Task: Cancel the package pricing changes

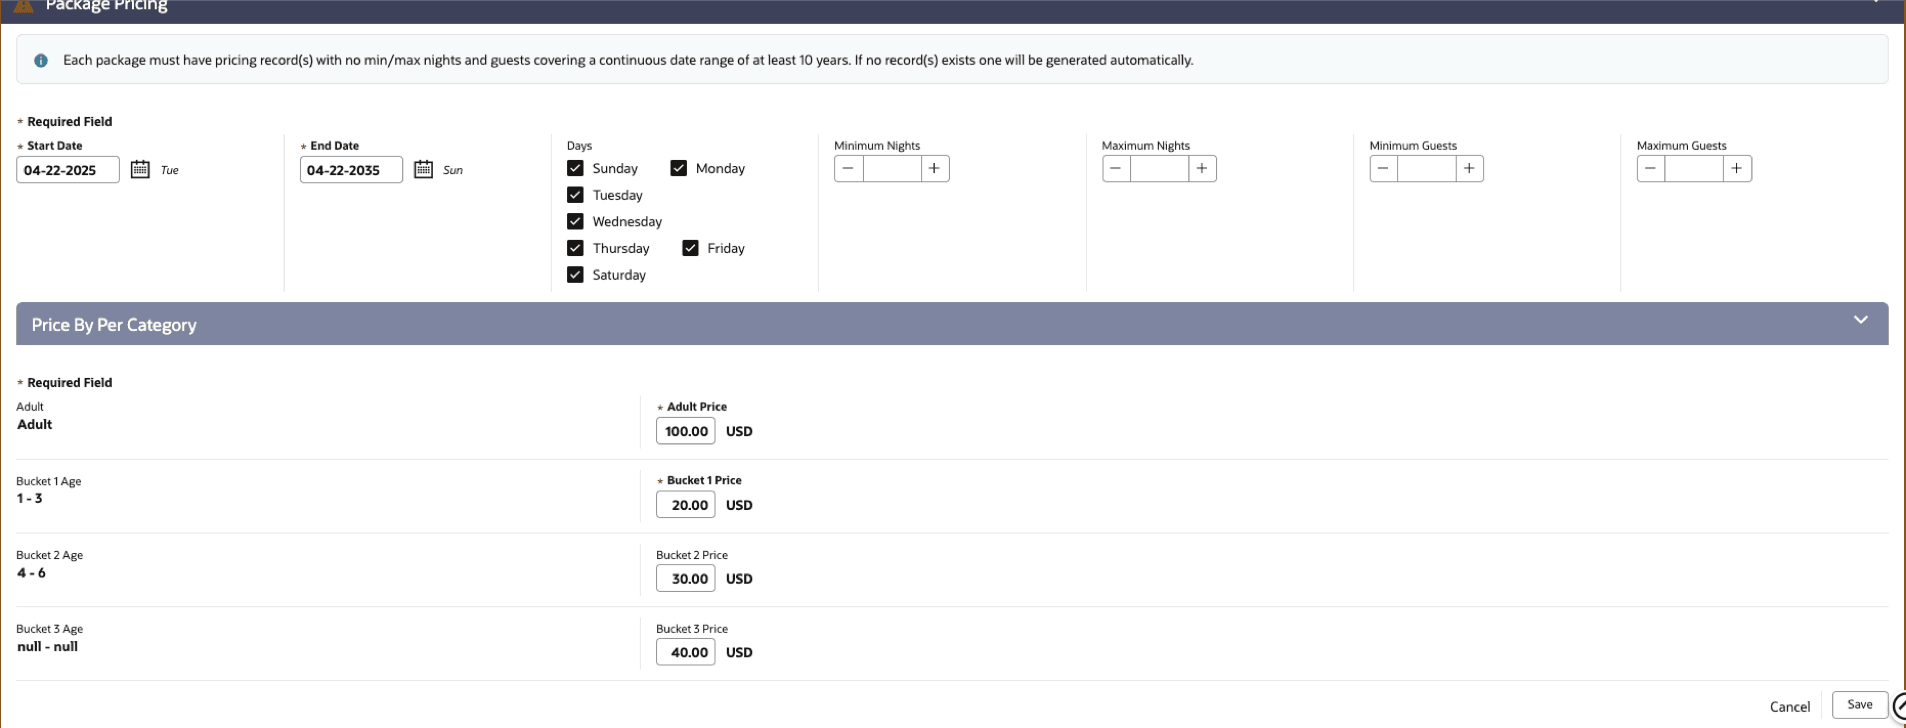Action: [1790, 707]
